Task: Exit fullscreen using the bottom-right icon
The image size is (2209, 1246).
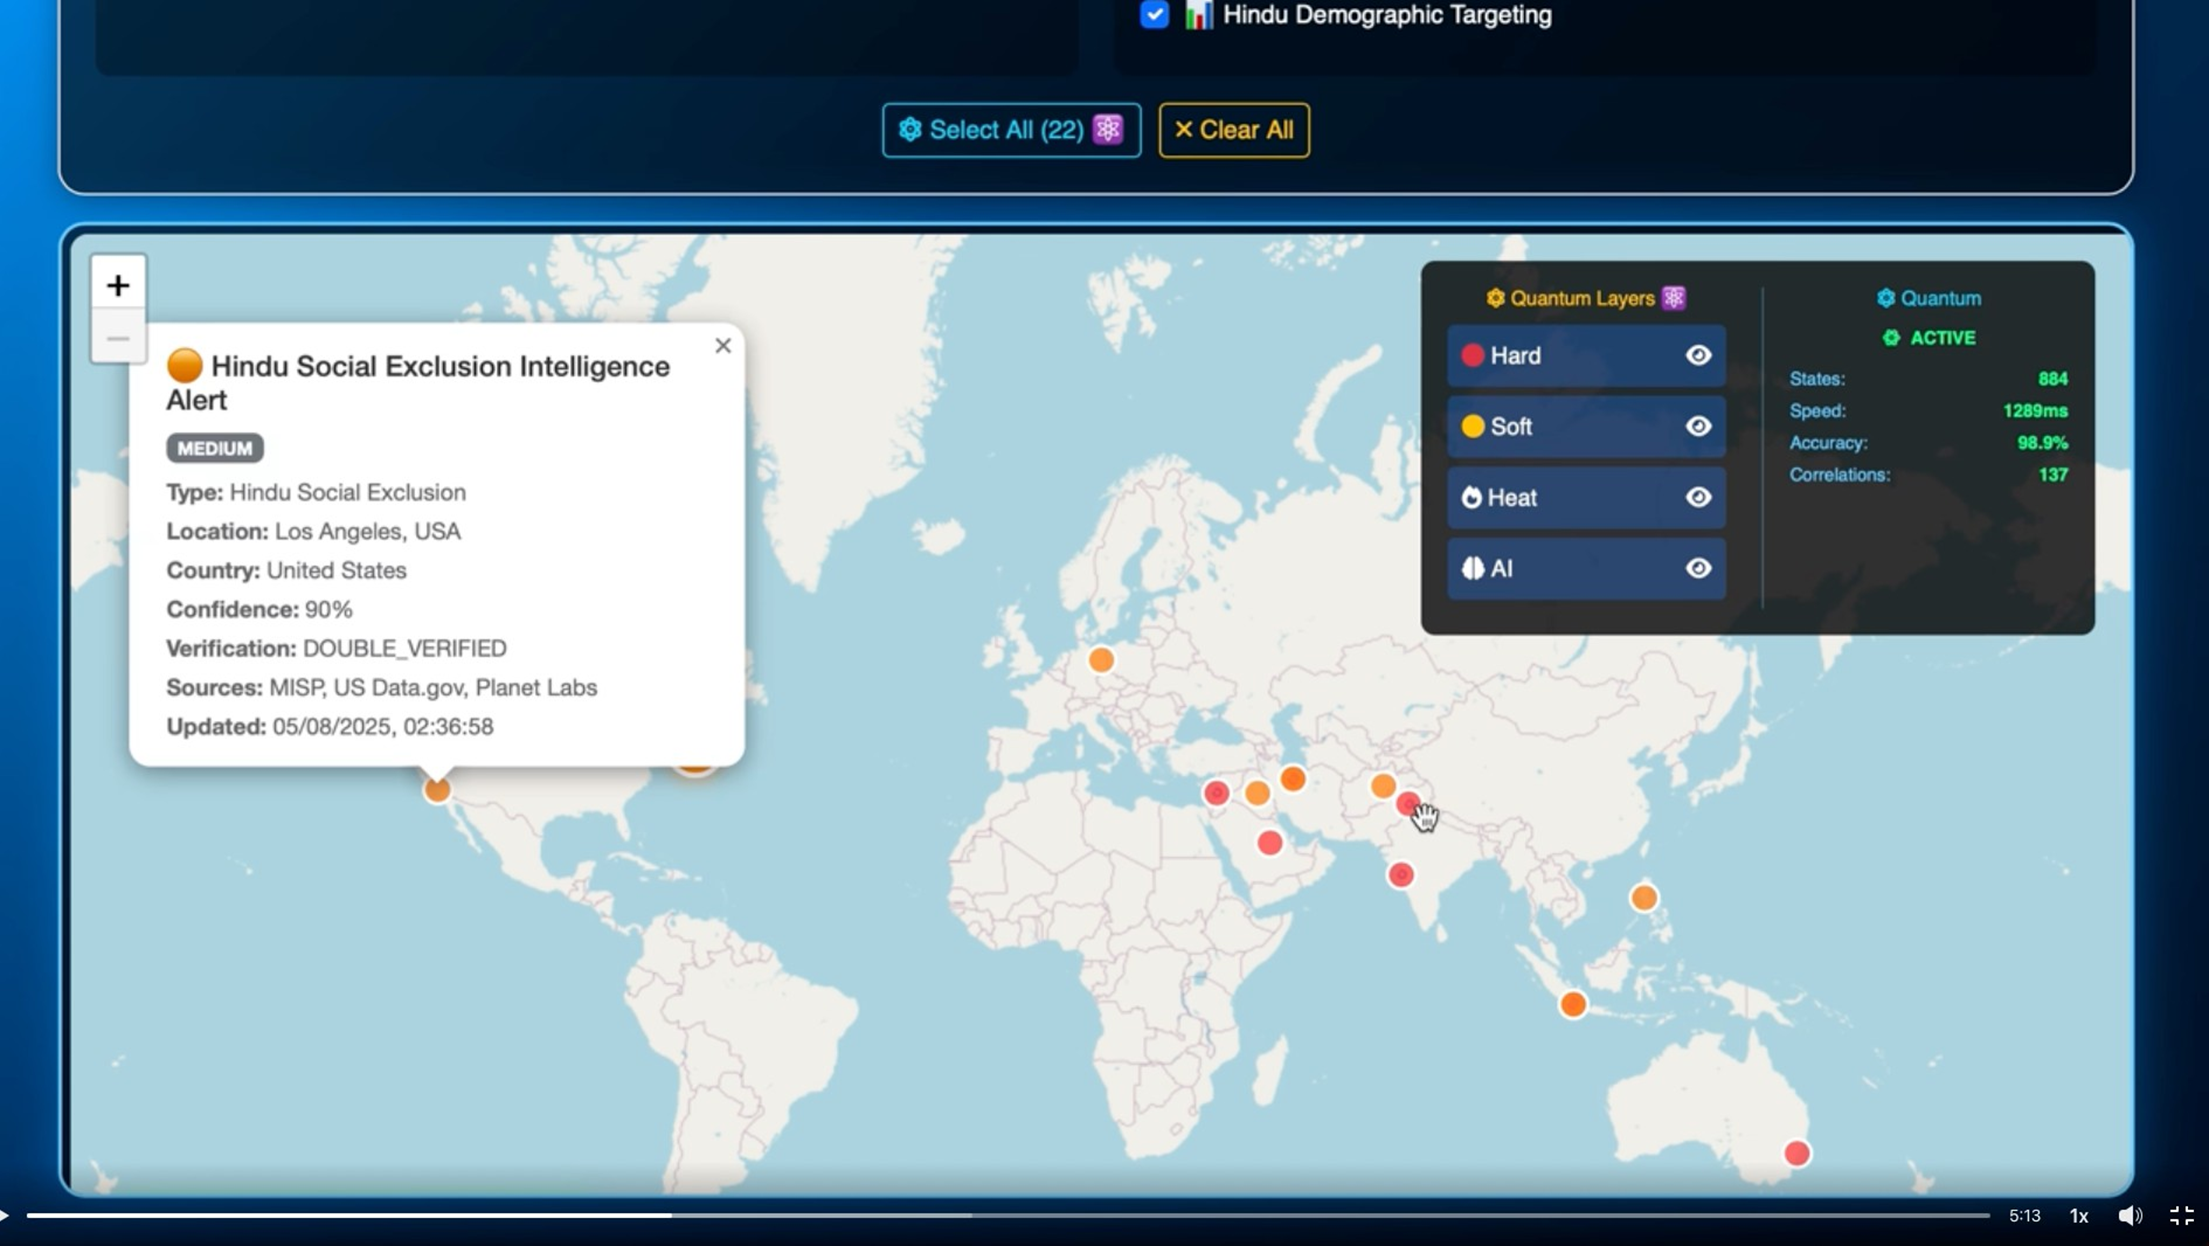Action: [x=2181, y=1216]
